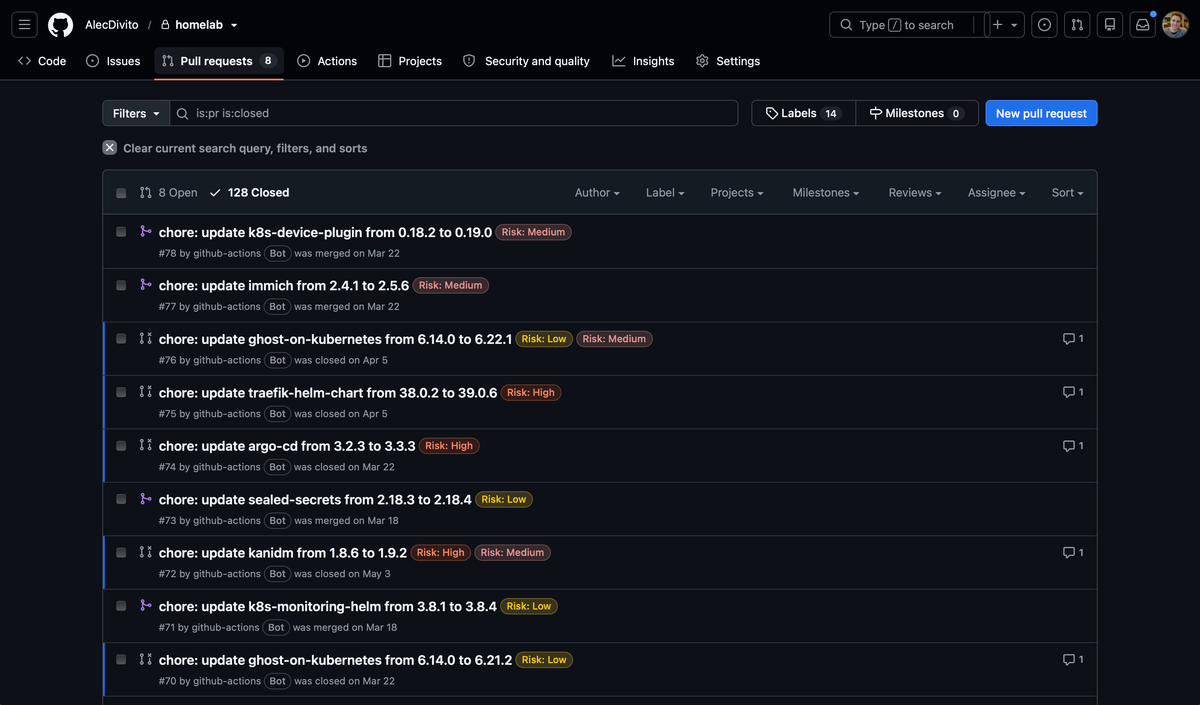The height and width of the screenshot is (705, 1200).
Task: Switch to the Projects tab
Action: pos(410,61)
